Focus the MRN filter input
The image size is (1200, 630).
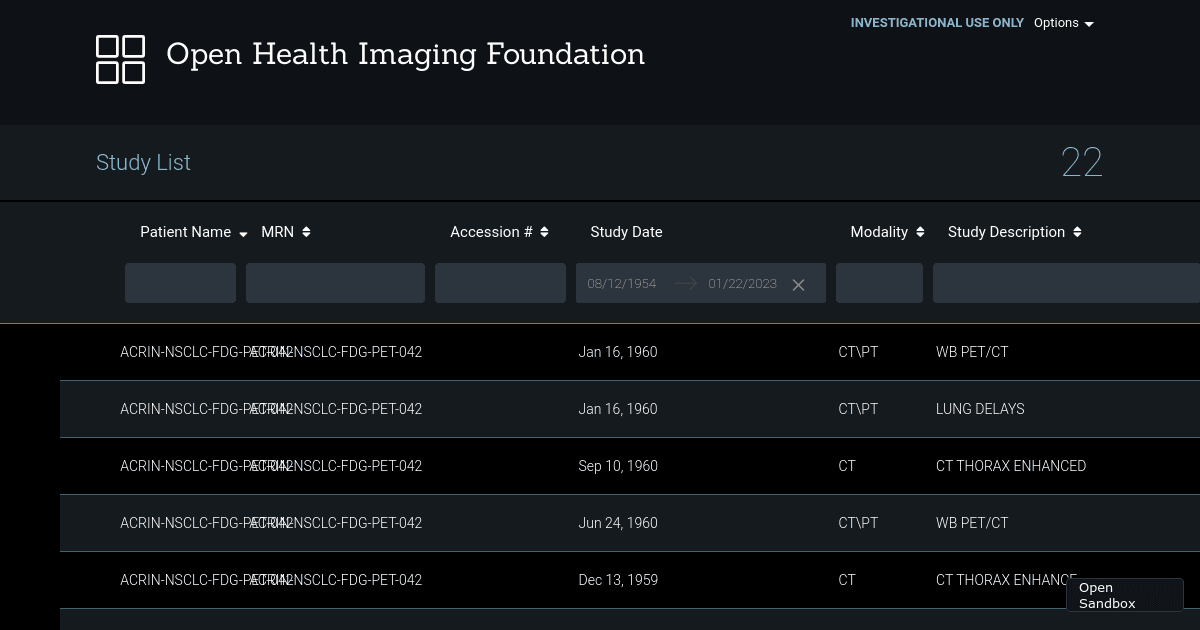click(x=335, y=283)
